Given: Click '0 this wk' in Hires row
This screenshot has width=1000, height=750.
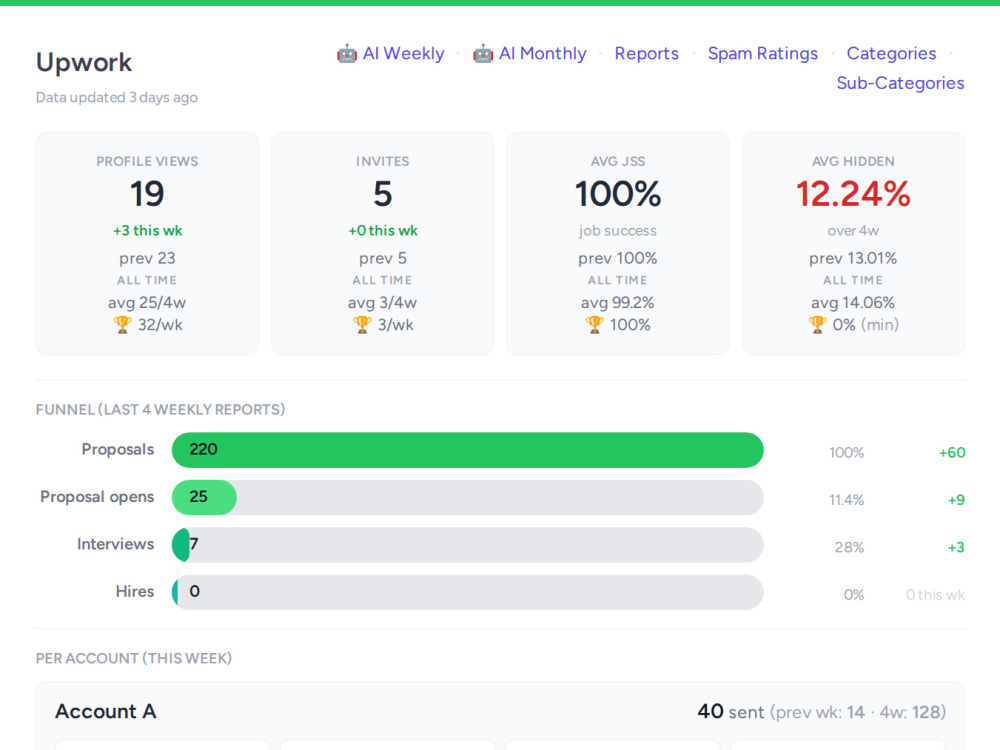Looking at the screenshot, I should (935, 594).
